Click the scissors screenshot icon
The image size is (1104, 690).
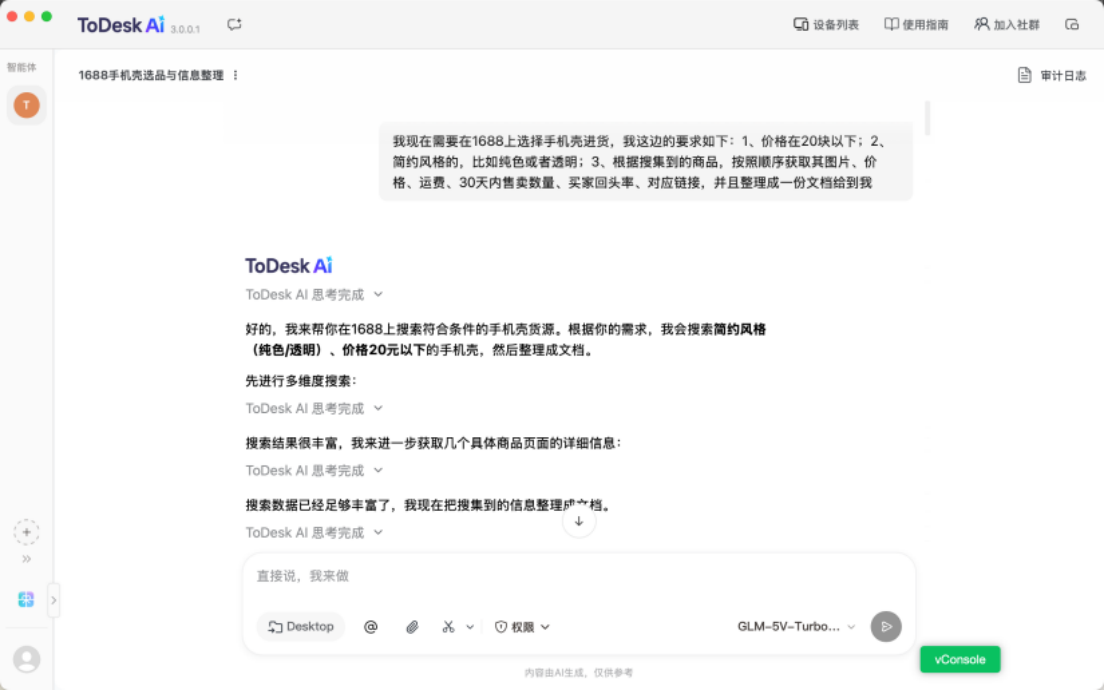(x=448, y=627)
